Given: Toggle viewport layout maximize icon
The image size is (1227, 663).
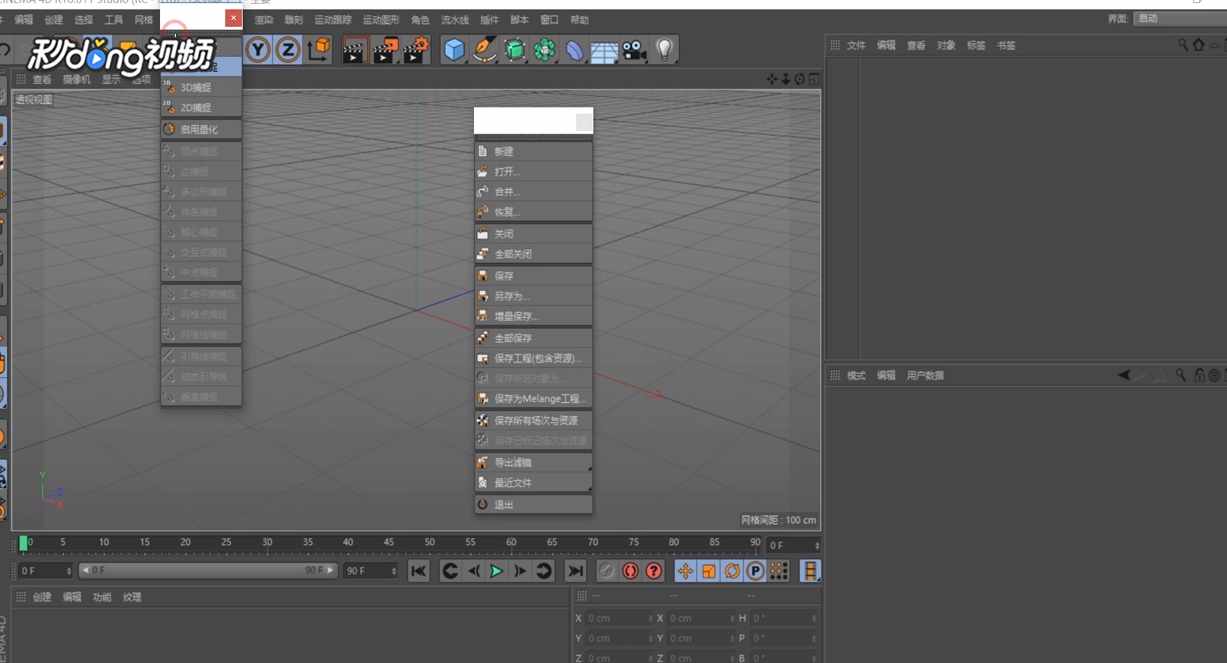Looking at the screenshot, I should 814,79.
